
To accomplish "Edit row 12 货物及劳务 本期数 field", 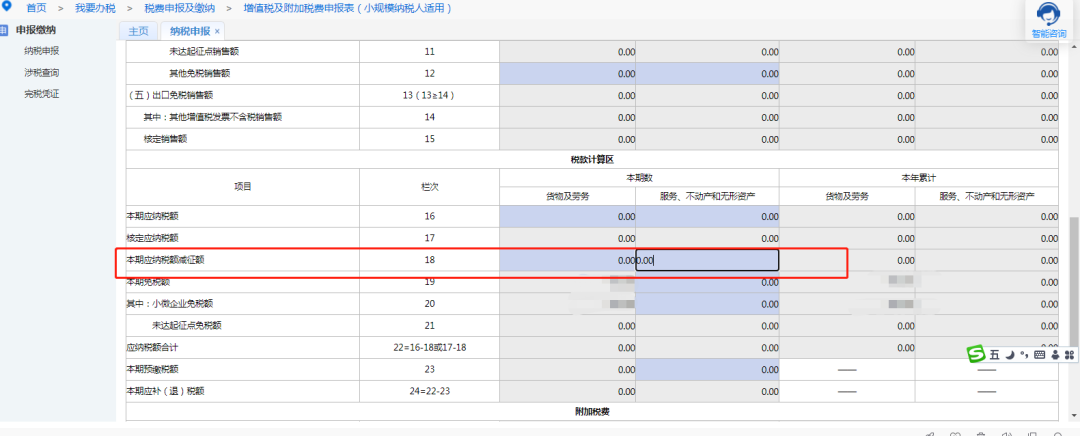I will point(568,73).
